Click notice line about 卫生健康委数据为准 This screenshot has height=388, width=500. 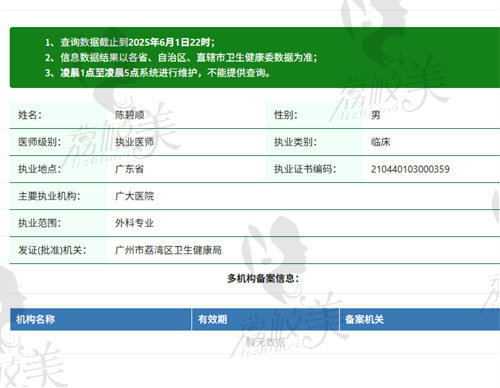click(x=181, y=58)
